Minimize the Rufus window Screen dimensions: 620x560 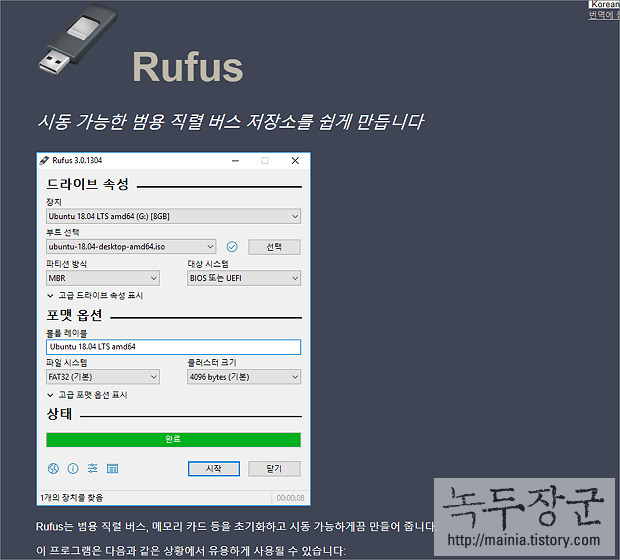pyautogui.click(x=235, y=161)
